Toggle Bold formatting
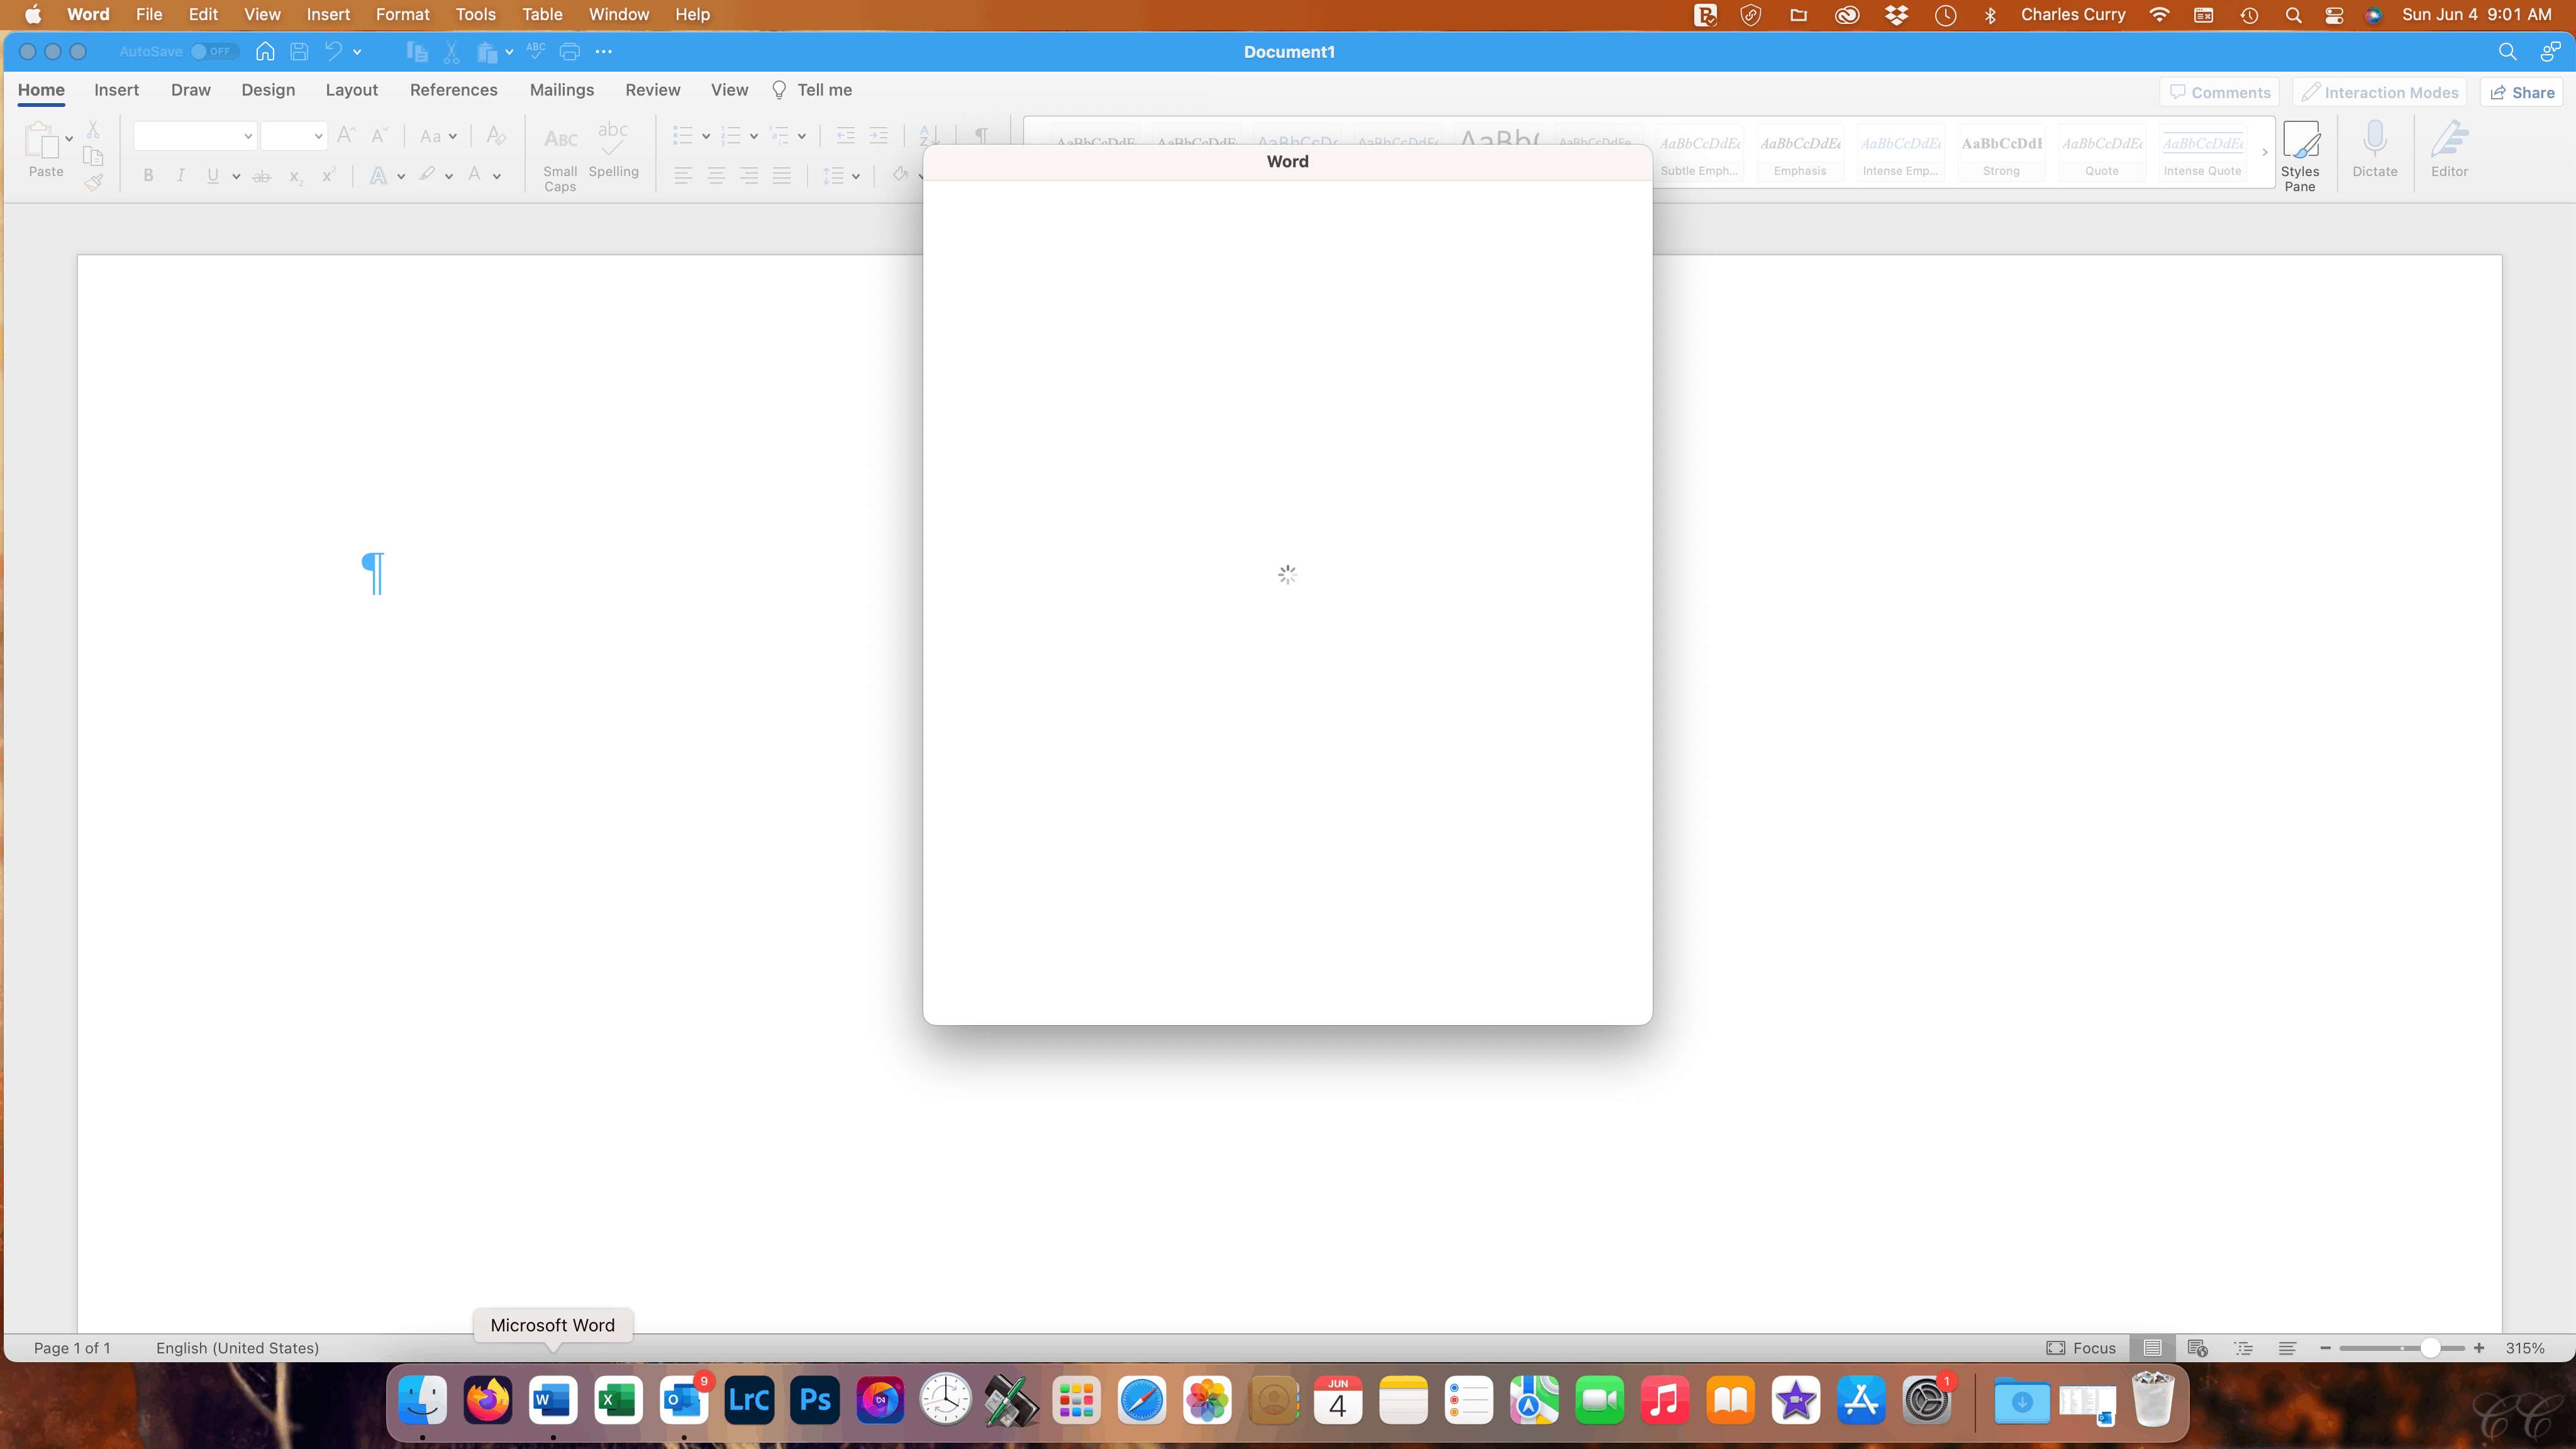 [148, 176]
